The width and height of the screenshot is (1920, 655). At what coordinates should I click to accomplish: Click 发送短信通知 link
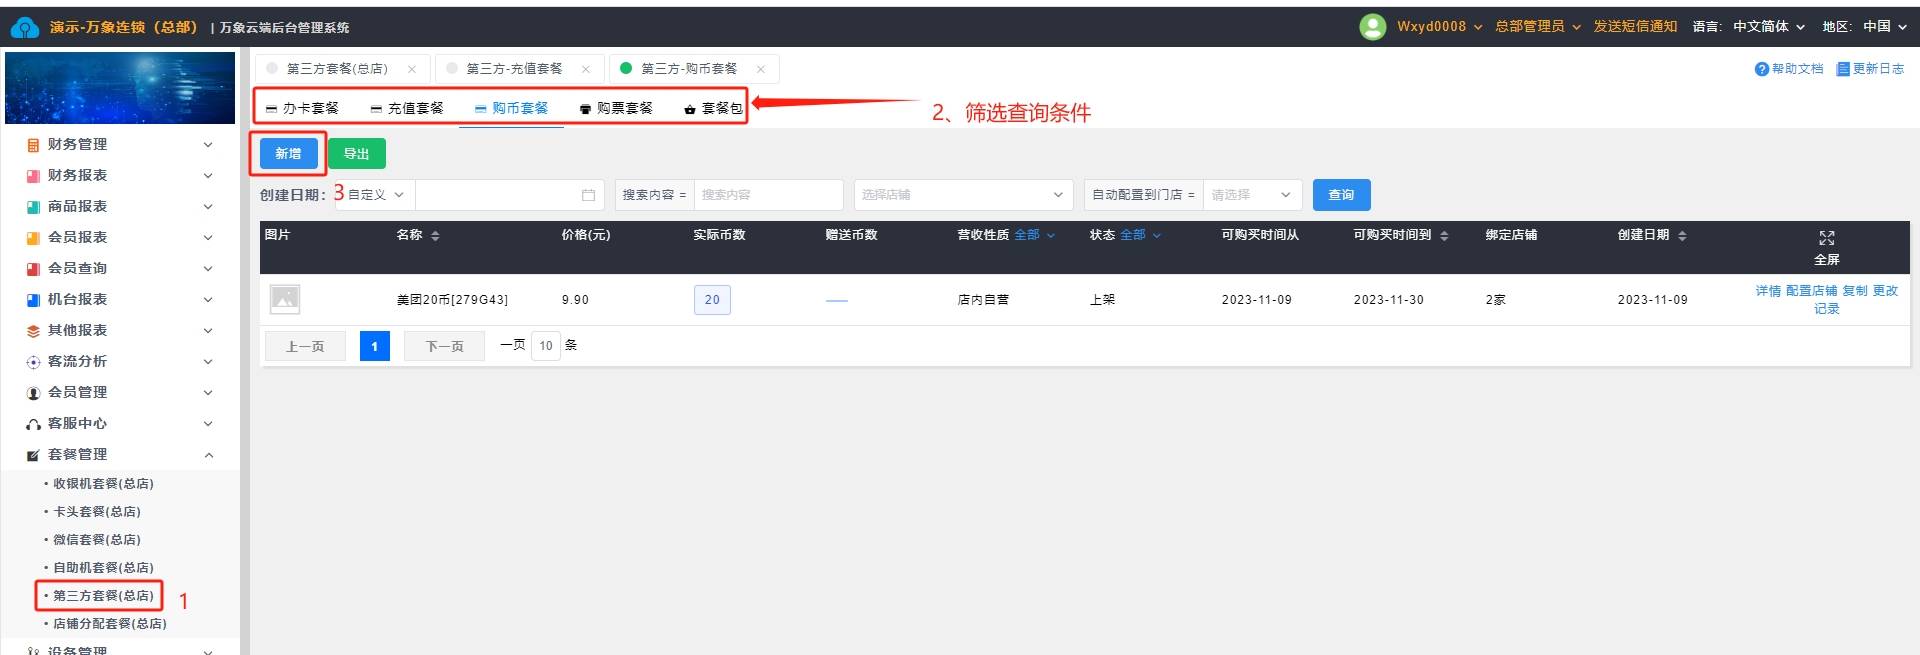tap(1635, 27)
